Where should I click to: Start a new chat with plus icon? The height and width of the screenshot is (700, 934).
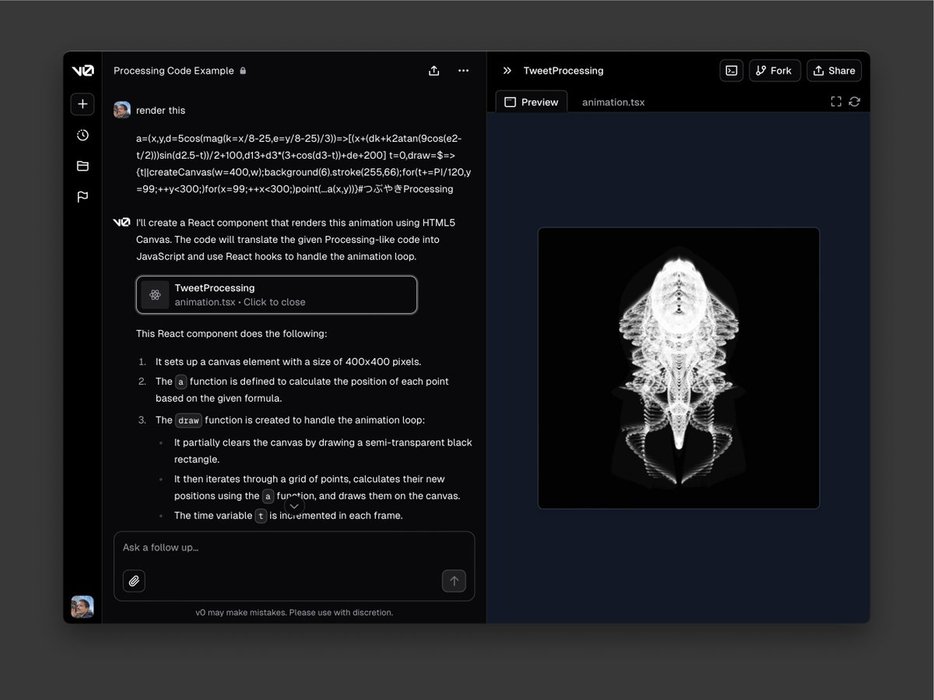82,104
